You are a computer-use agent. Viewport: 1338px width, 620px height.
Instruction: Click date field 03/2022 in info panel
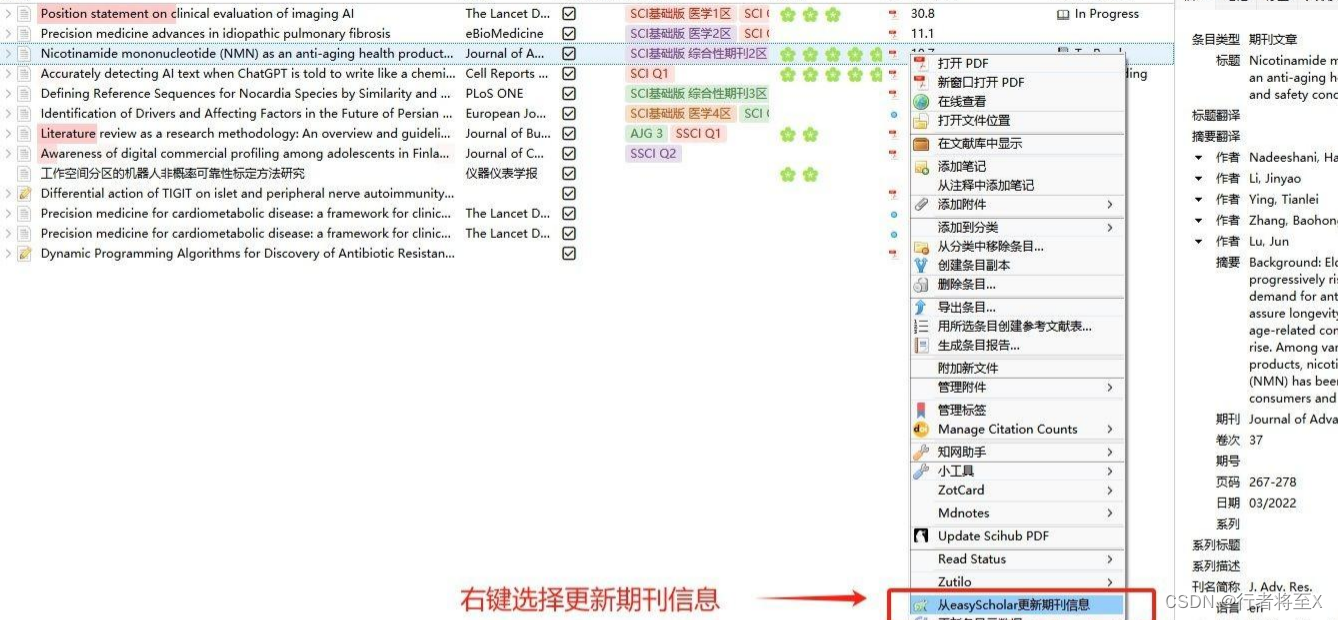click(1271, 503)
